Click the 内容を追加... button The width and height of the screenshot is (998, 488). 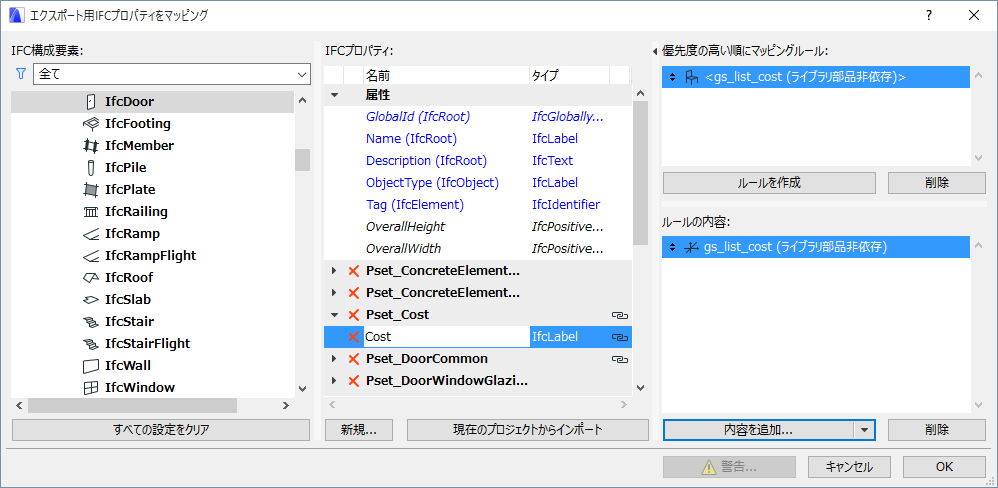(758, 429)
